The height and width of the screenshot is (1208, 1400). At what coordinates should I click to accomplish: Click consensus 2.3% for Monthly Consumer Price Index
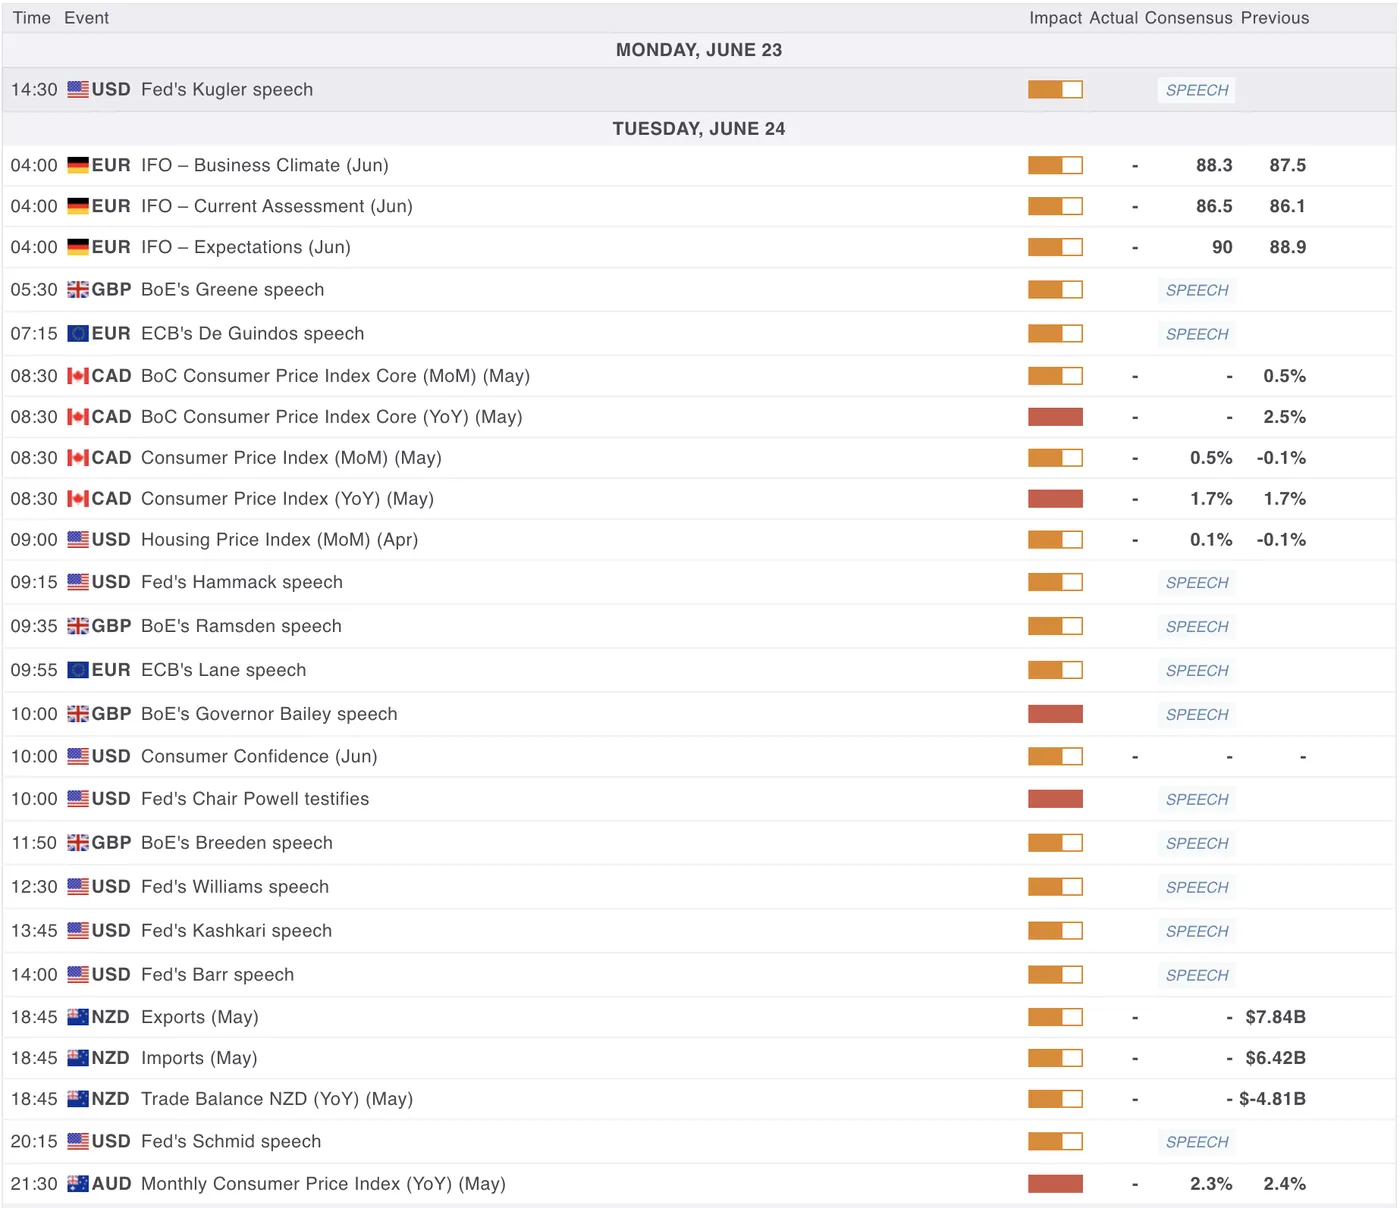point(1211,1184)
